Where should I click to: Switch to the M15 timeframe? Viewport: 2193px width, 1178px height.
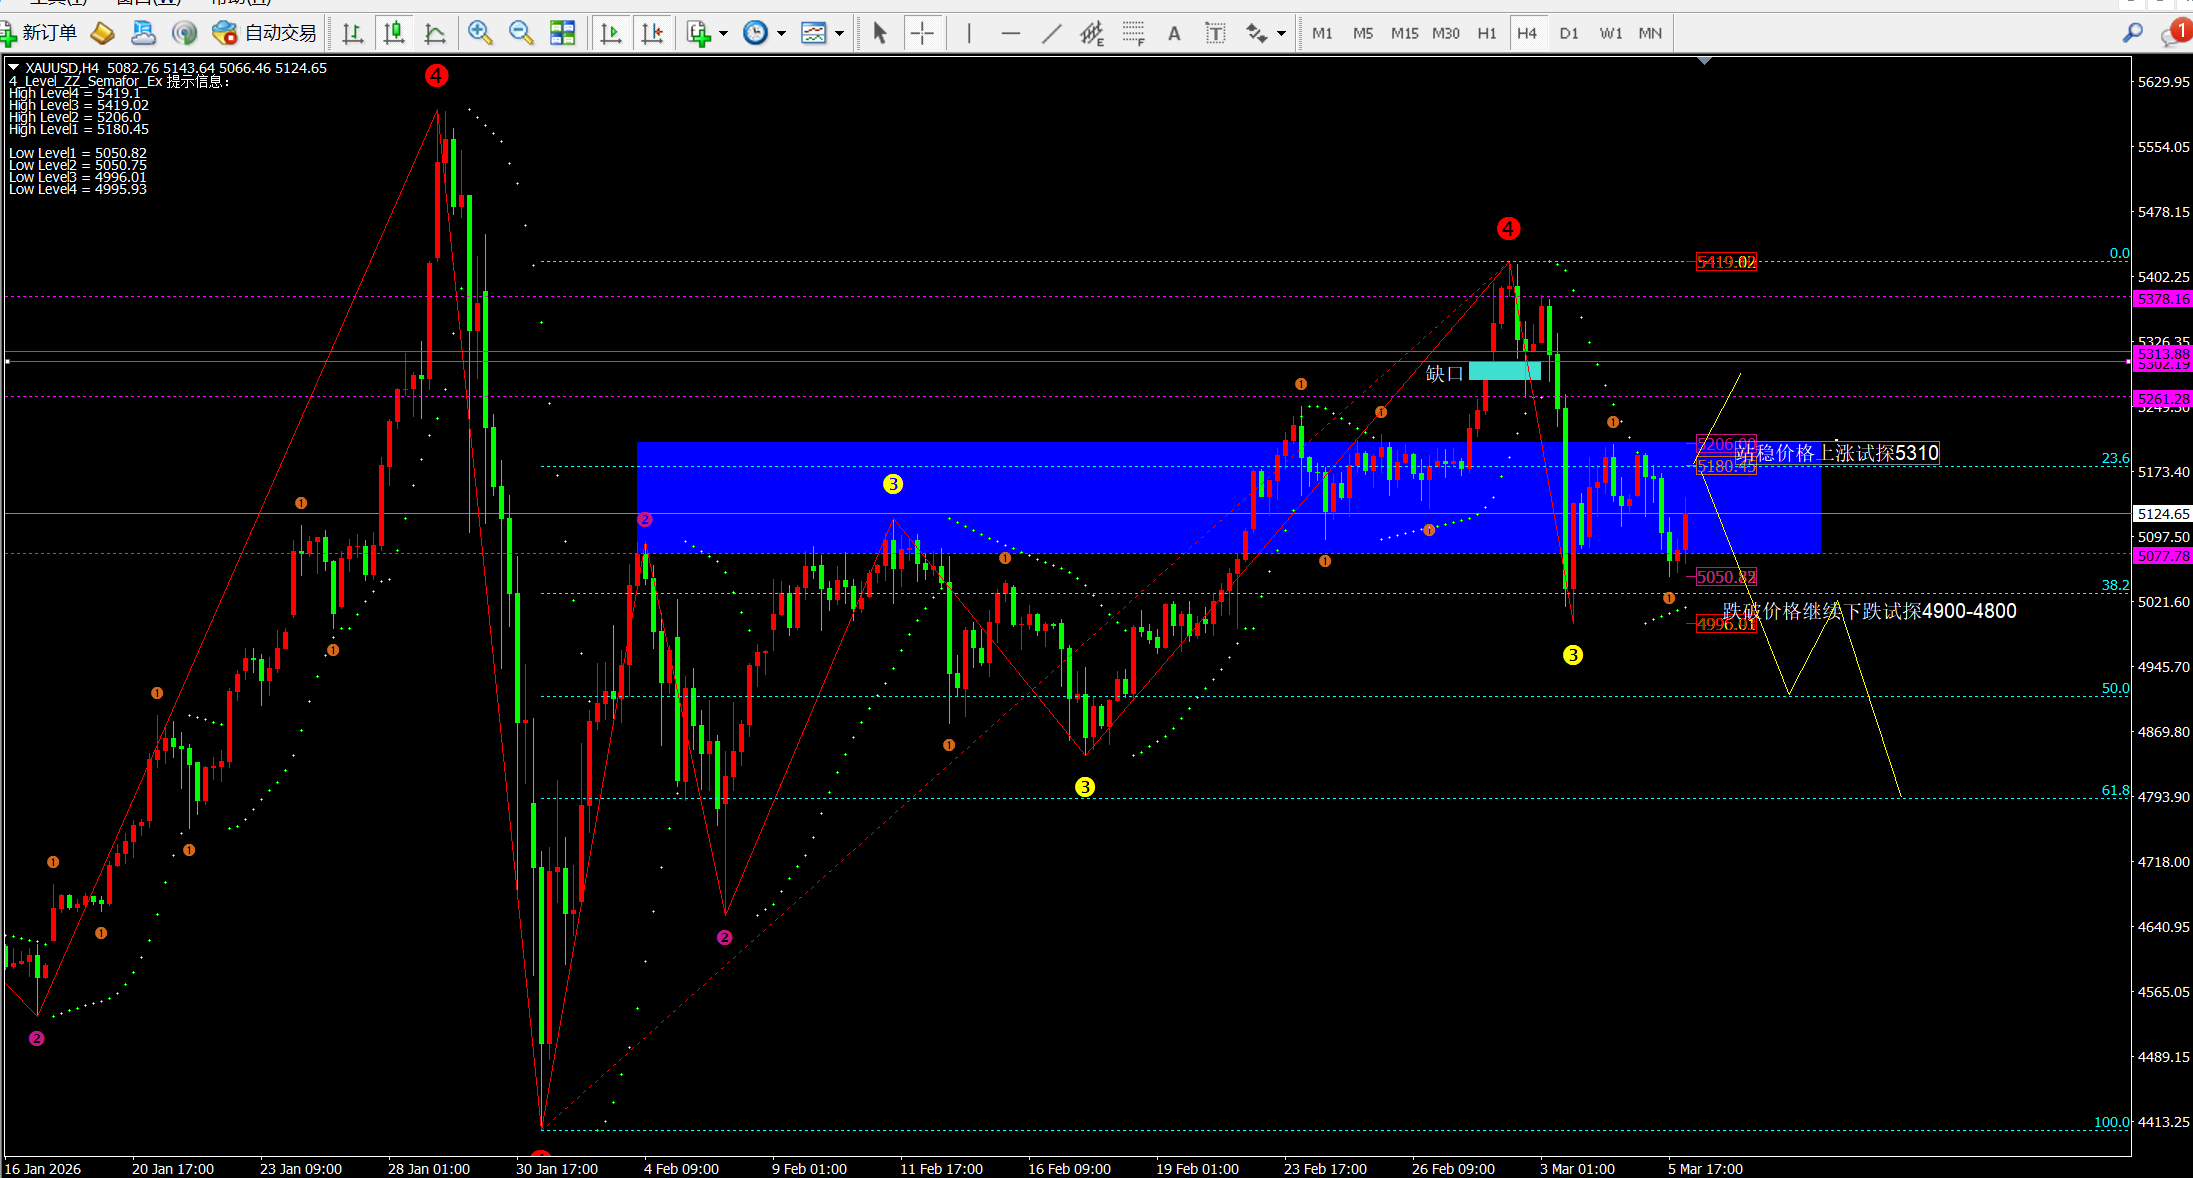[1404, 33]
